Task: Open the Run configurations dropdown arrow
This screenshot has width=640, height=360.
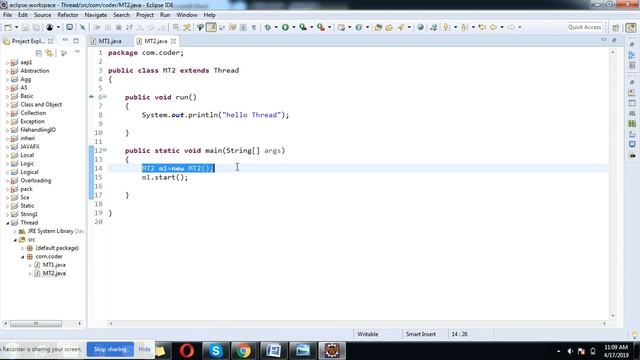Action: pos(293,27)
